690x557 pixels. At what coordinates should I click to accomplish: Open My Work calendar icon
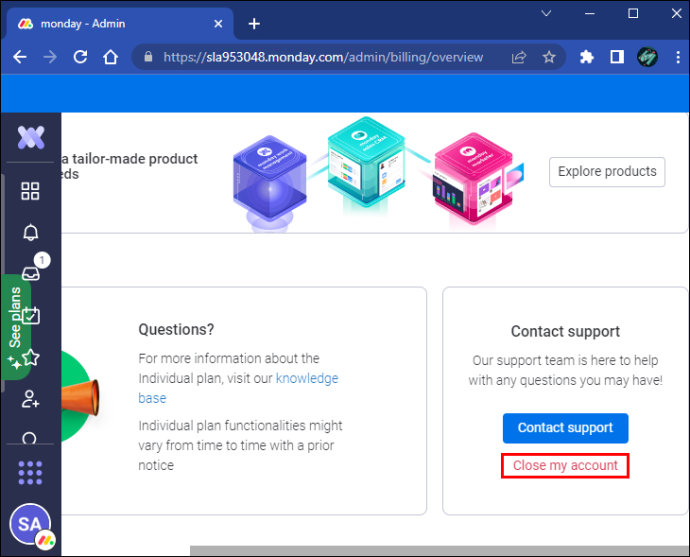(31, 315)
